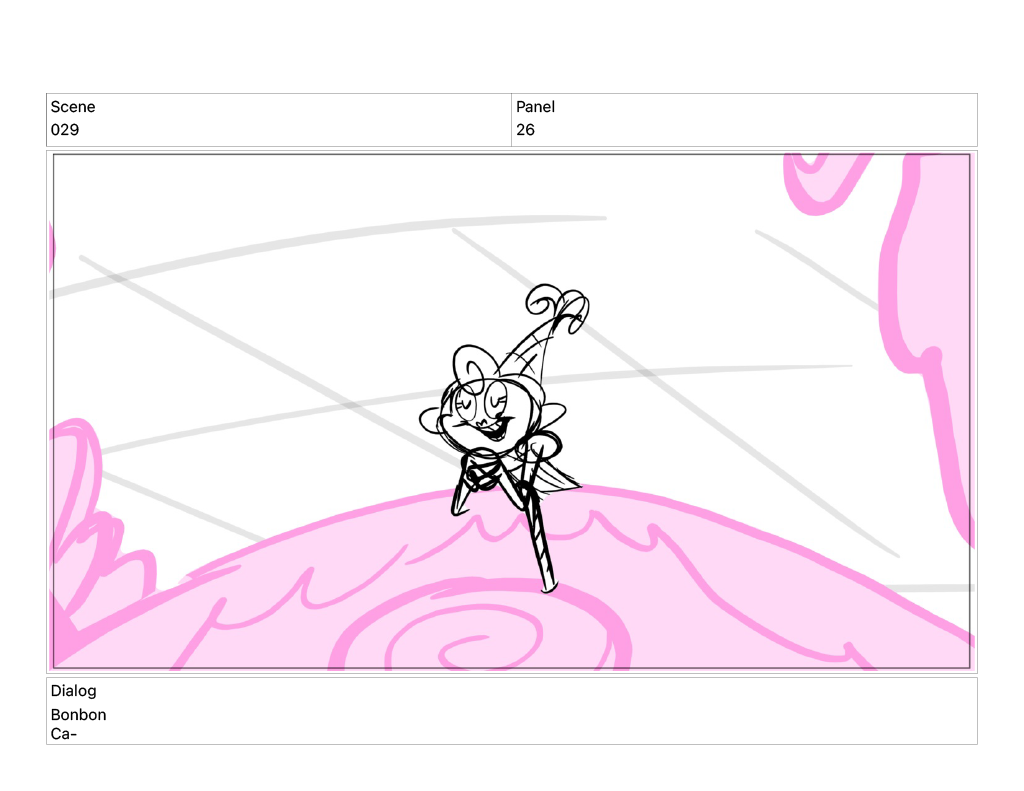Click empty space in the Panel header cell
This screenshot has width=1024, height=791.
(750, 120)
